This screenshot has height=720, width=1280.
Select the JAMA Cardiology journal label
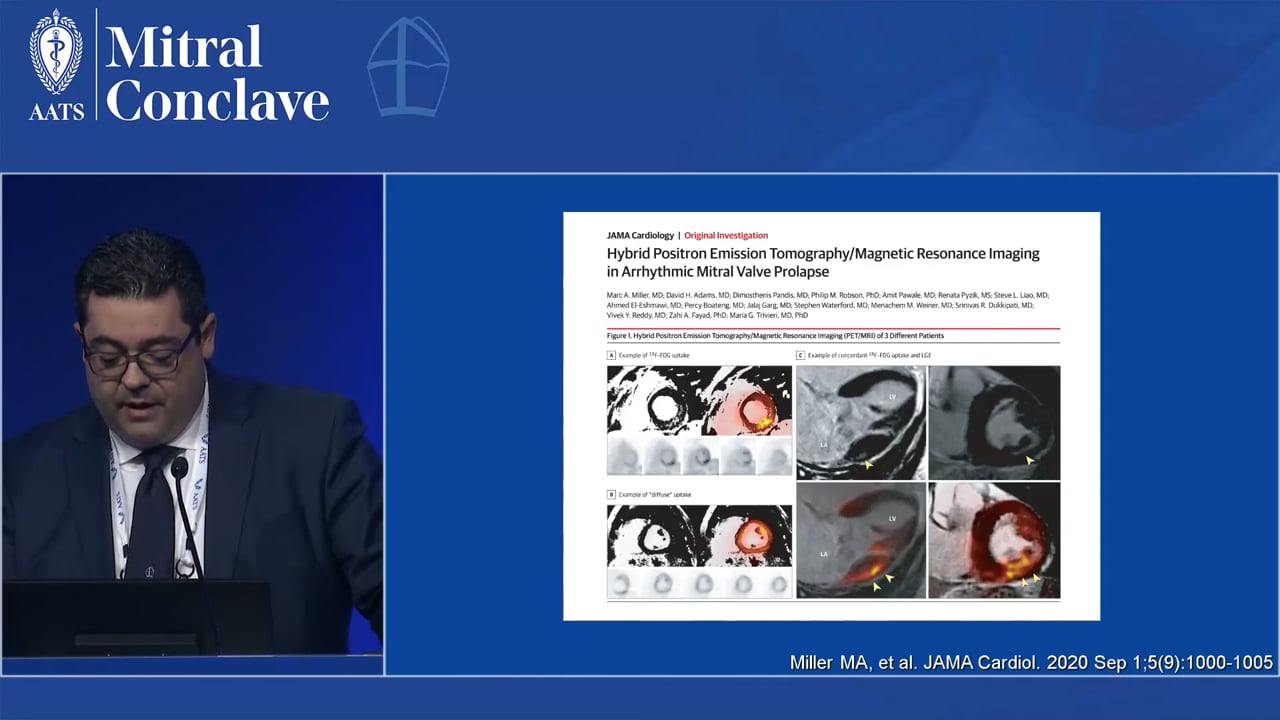pos(639,235)
